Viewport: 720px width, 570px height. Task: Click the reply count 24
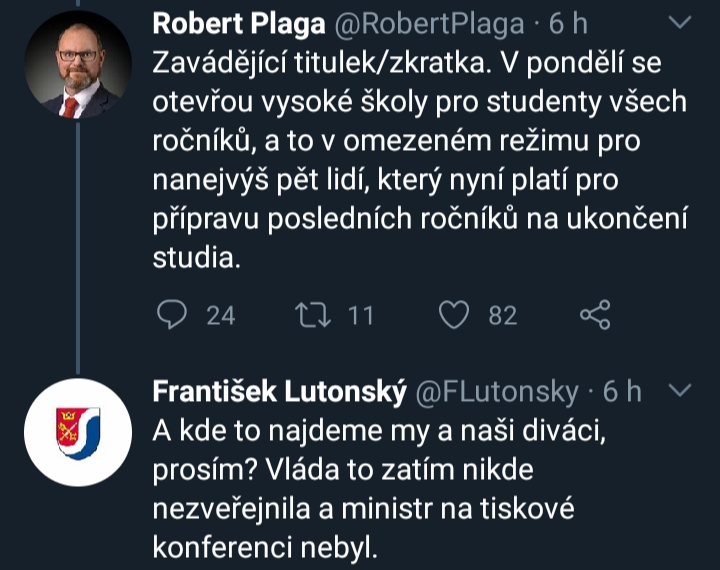coord(220,315)
